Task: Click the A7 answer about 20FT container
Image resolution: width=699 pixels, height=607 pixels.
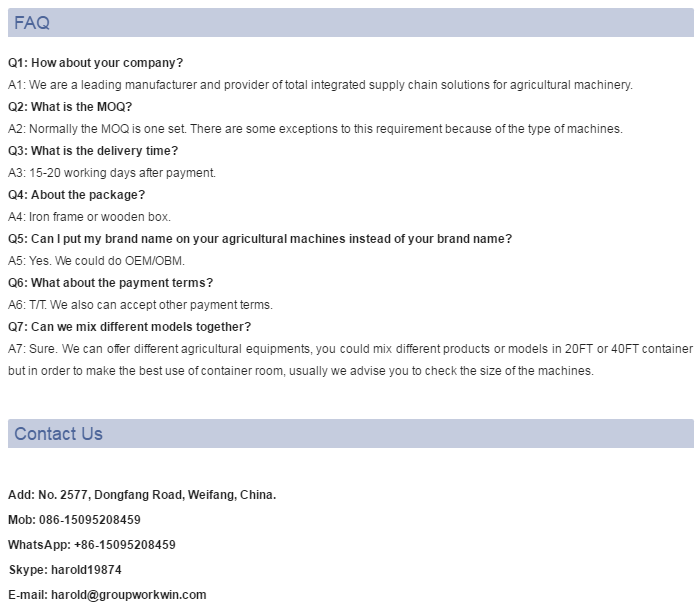Action: coord(350,349)
